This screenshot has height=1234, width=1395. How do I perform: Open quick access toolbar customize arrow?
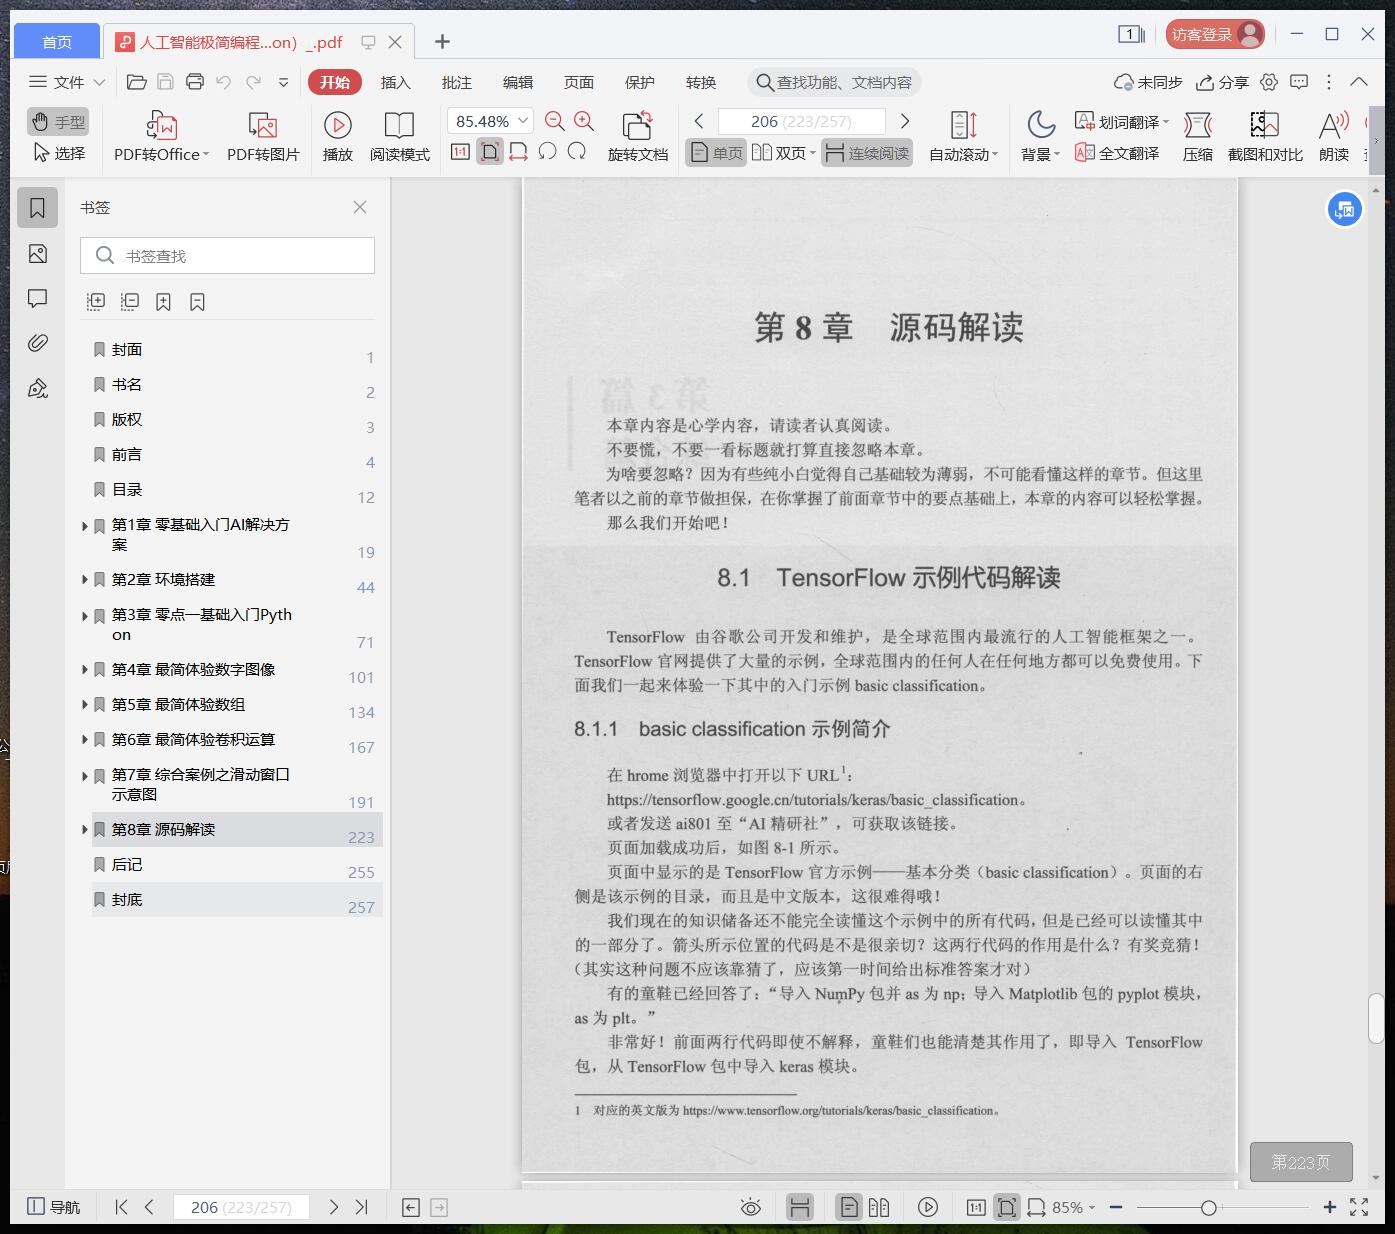(x=284, y=82)
